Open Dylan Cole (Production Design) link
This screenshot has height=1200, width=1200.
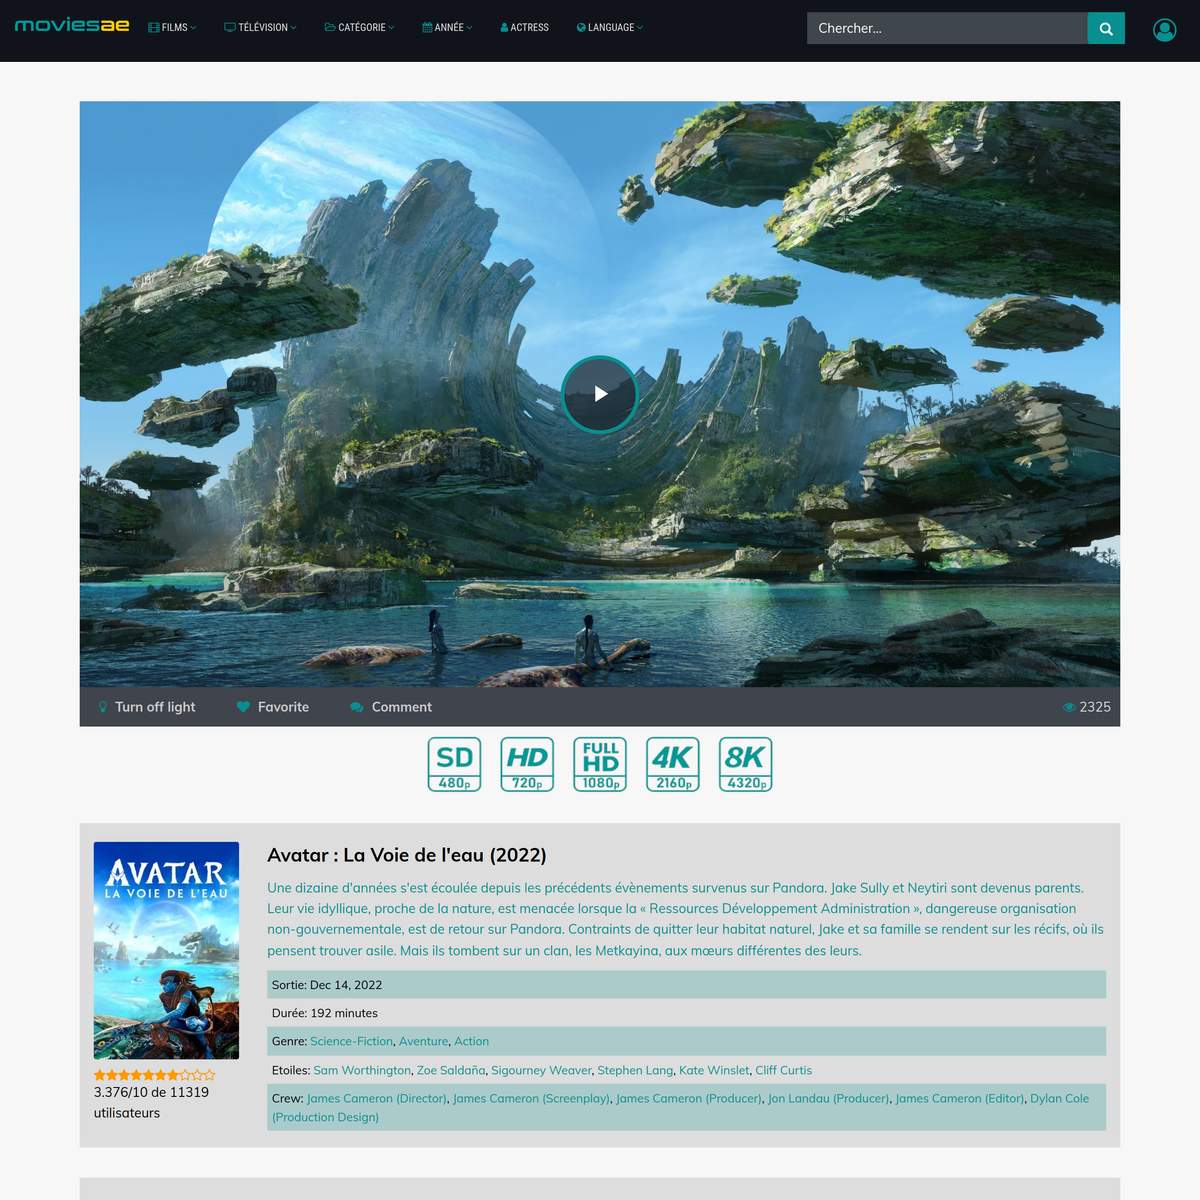click(680, 1107)
